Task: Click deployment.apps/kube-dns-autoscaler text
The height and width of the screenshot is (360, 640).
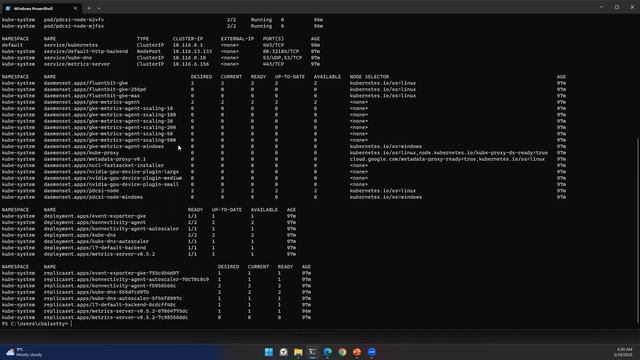Action: 96,241
